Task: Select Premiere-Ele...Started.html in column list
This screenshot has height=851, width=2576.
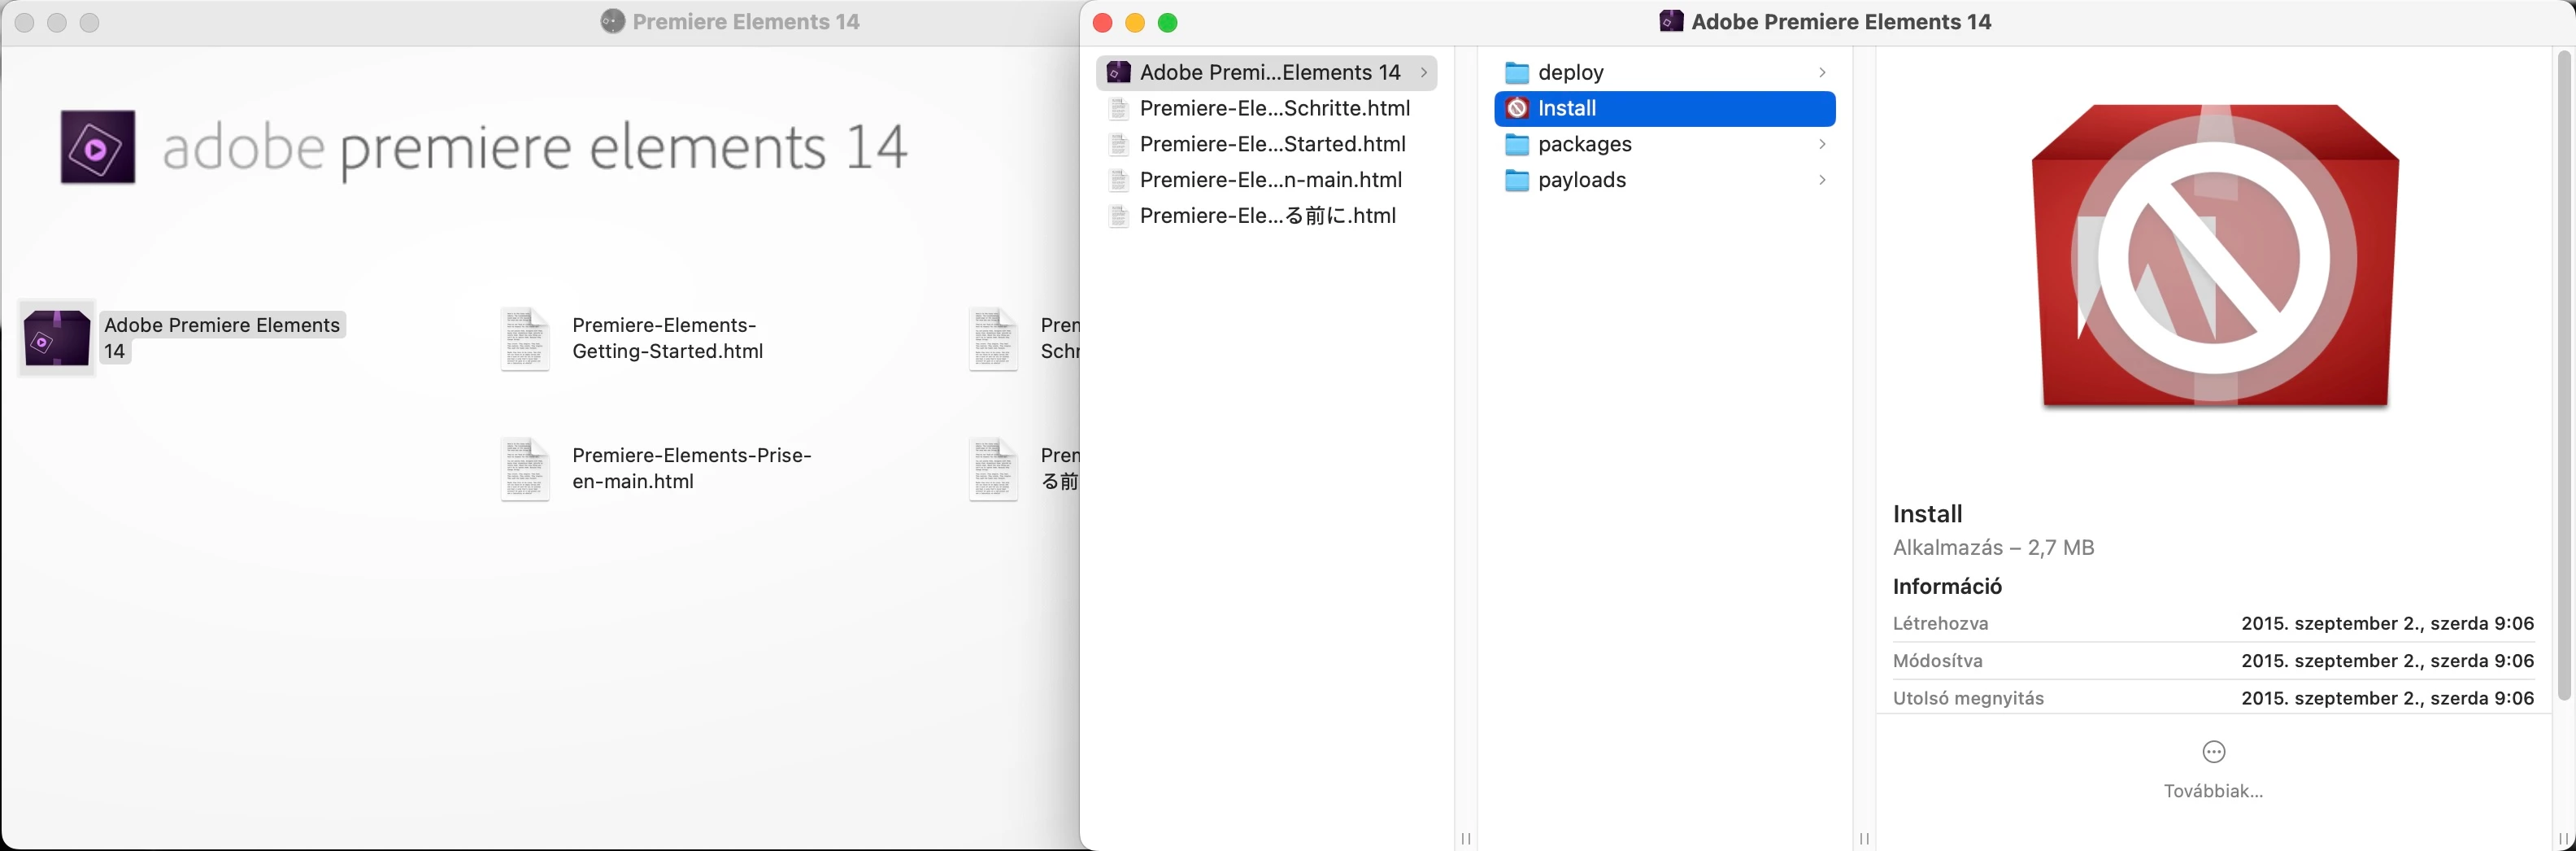Action: (1266, 144)
